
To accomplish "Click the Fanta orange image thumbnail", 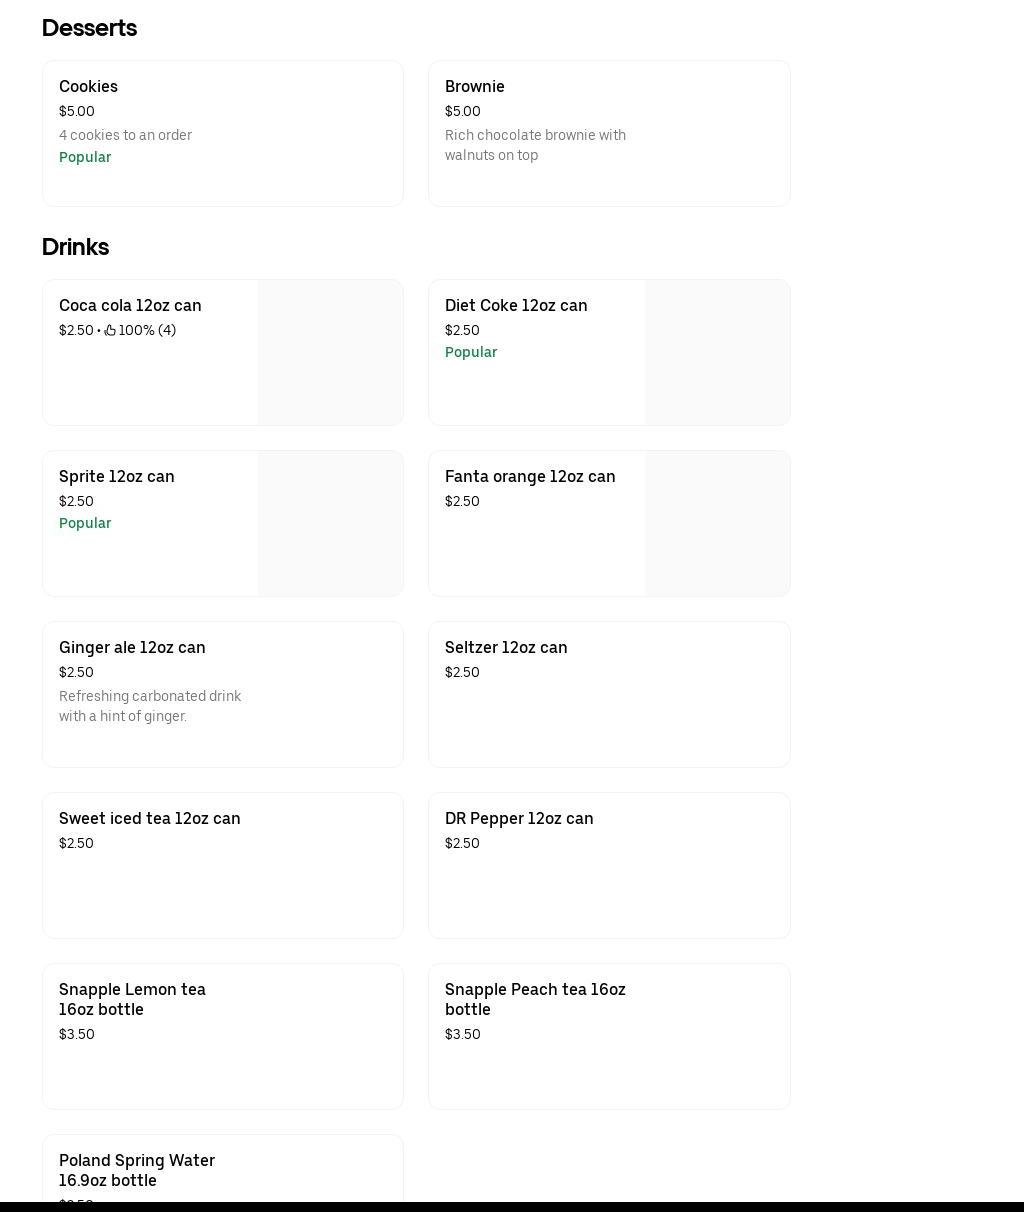I will click(717, 523).
